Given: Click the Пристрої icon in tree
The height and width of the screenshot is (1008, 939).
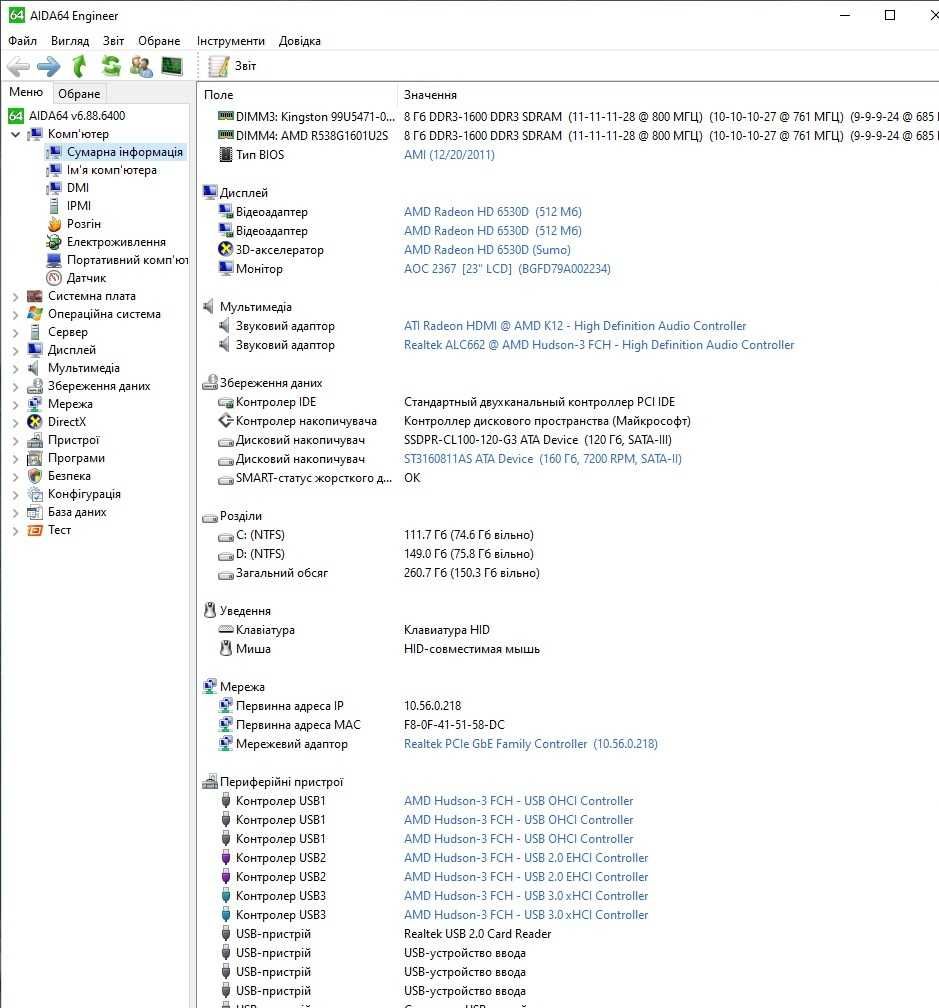Looking at the screenshot, I should pos(35,440).
